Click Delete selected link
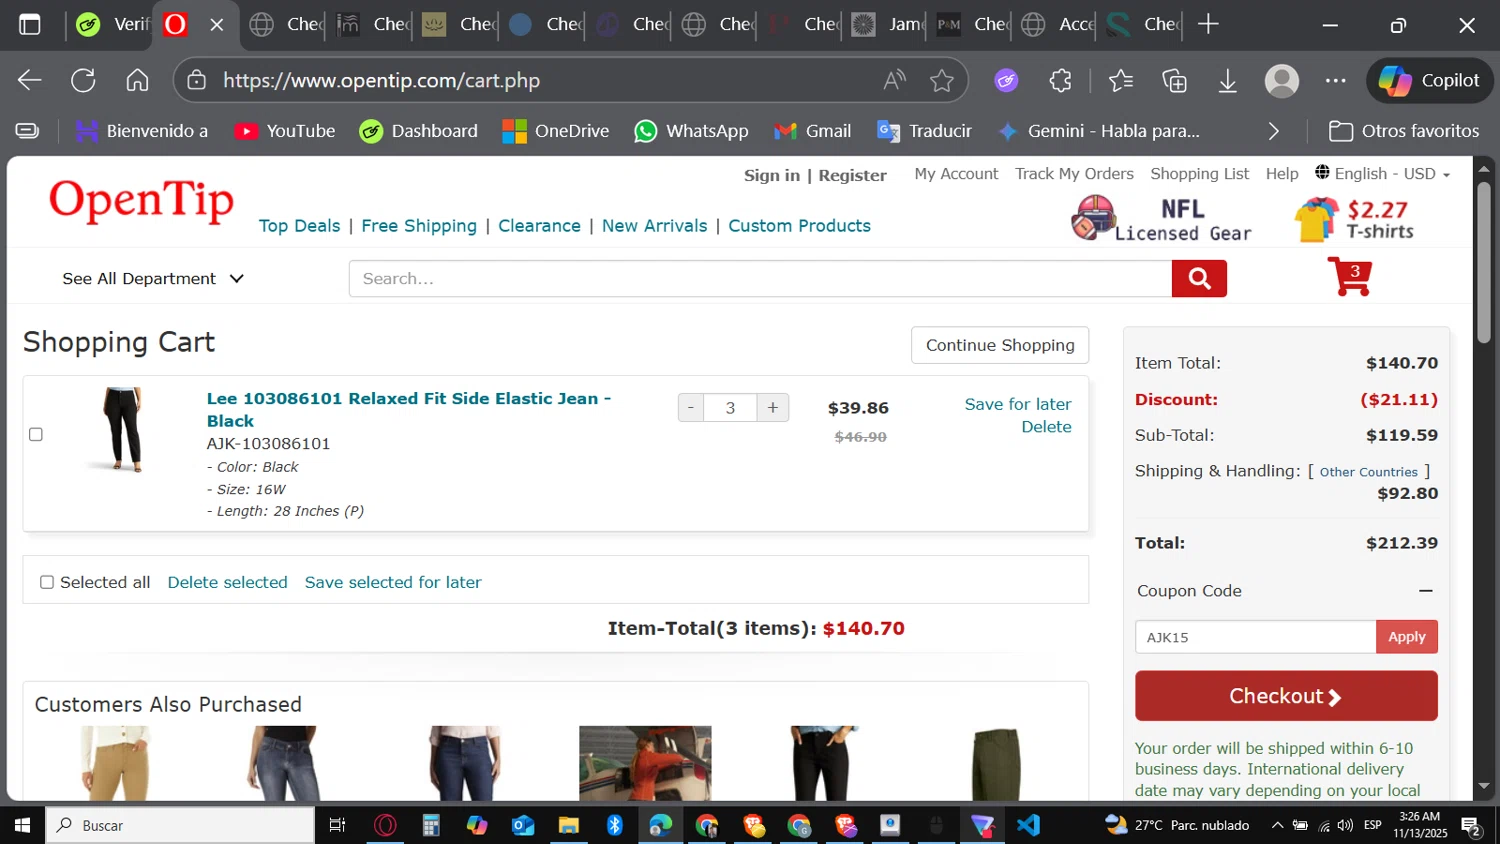Screen dimensions: 1500x844 point(227,582)
